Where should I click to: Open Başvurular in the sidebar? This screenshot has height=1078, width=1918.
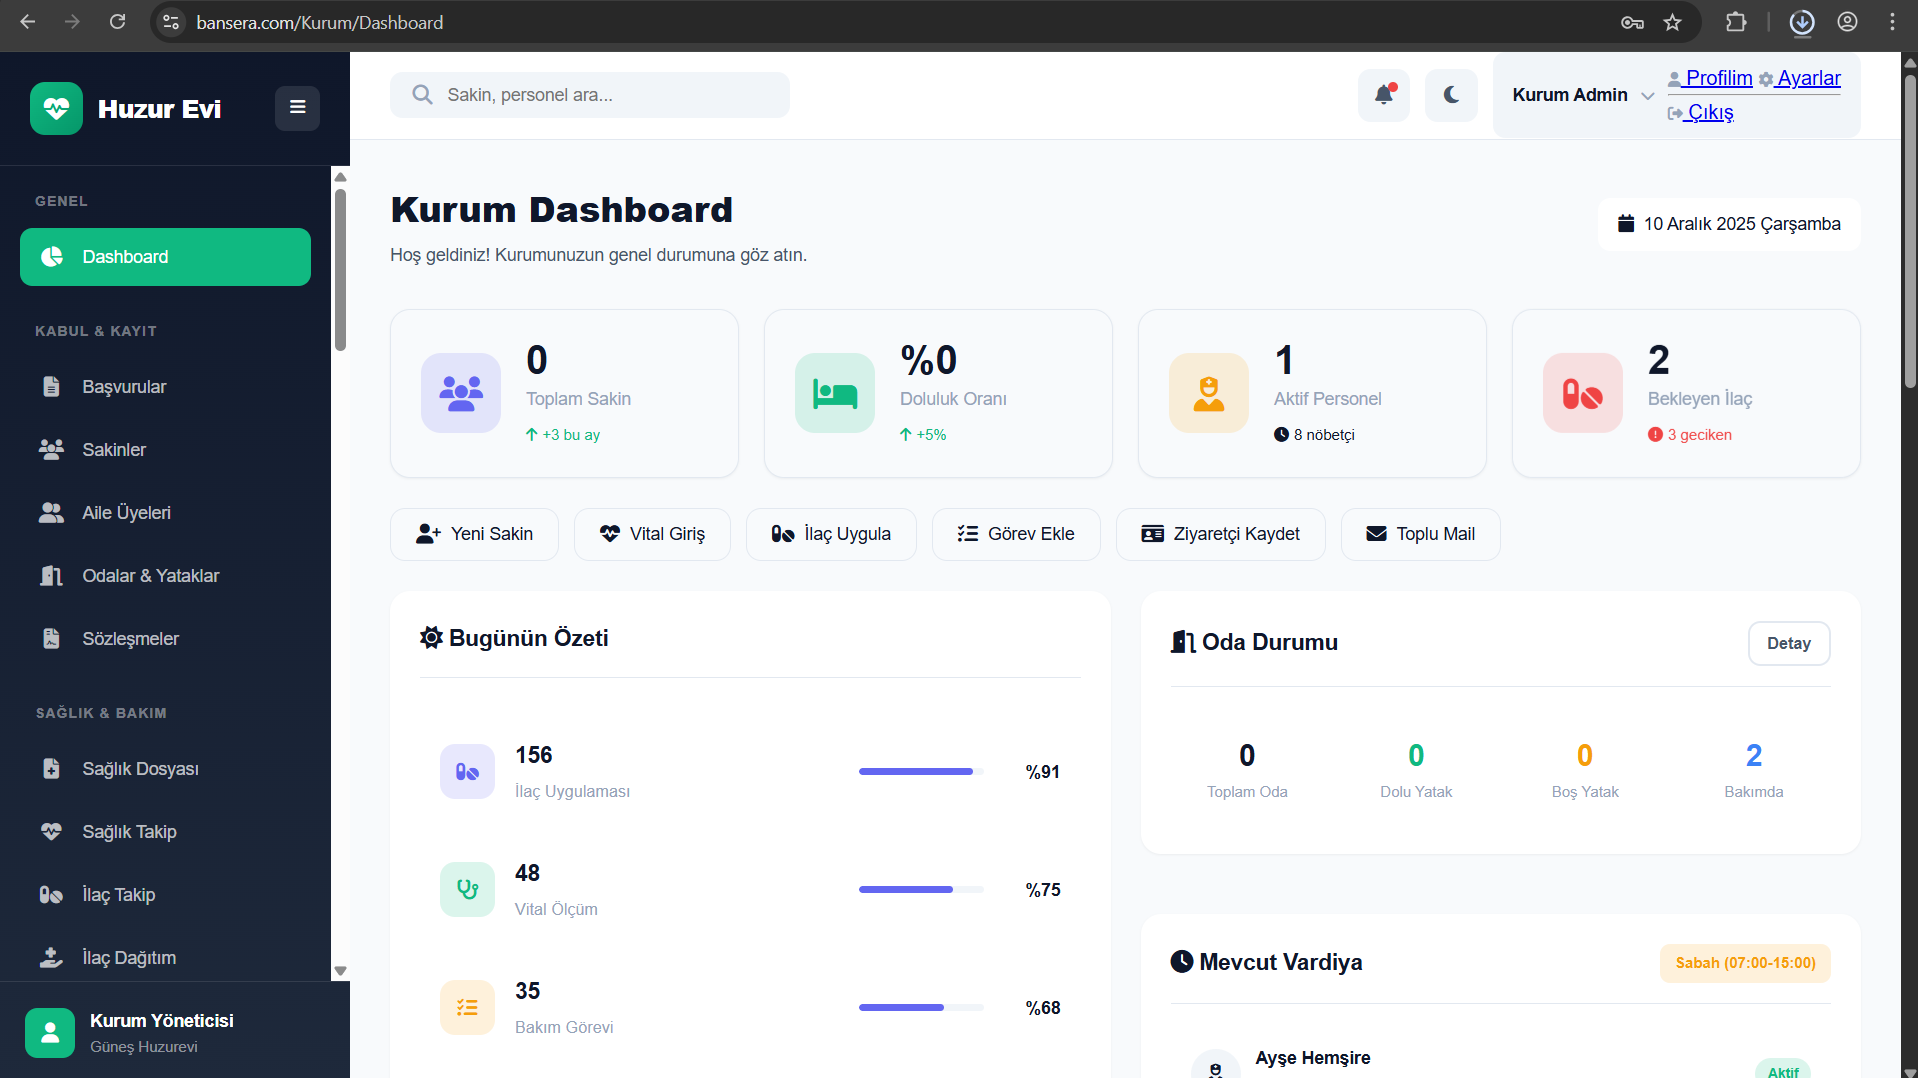tap(124, 387)
